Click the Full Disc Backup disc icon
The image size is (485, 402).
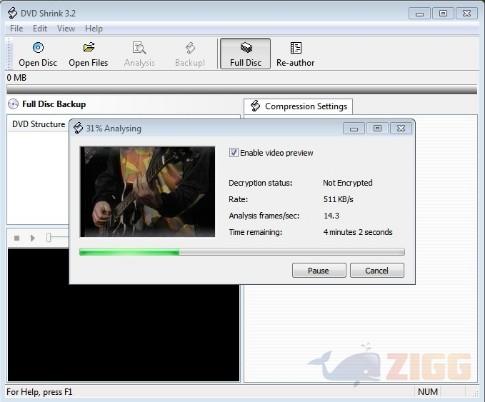coord(13,104)
